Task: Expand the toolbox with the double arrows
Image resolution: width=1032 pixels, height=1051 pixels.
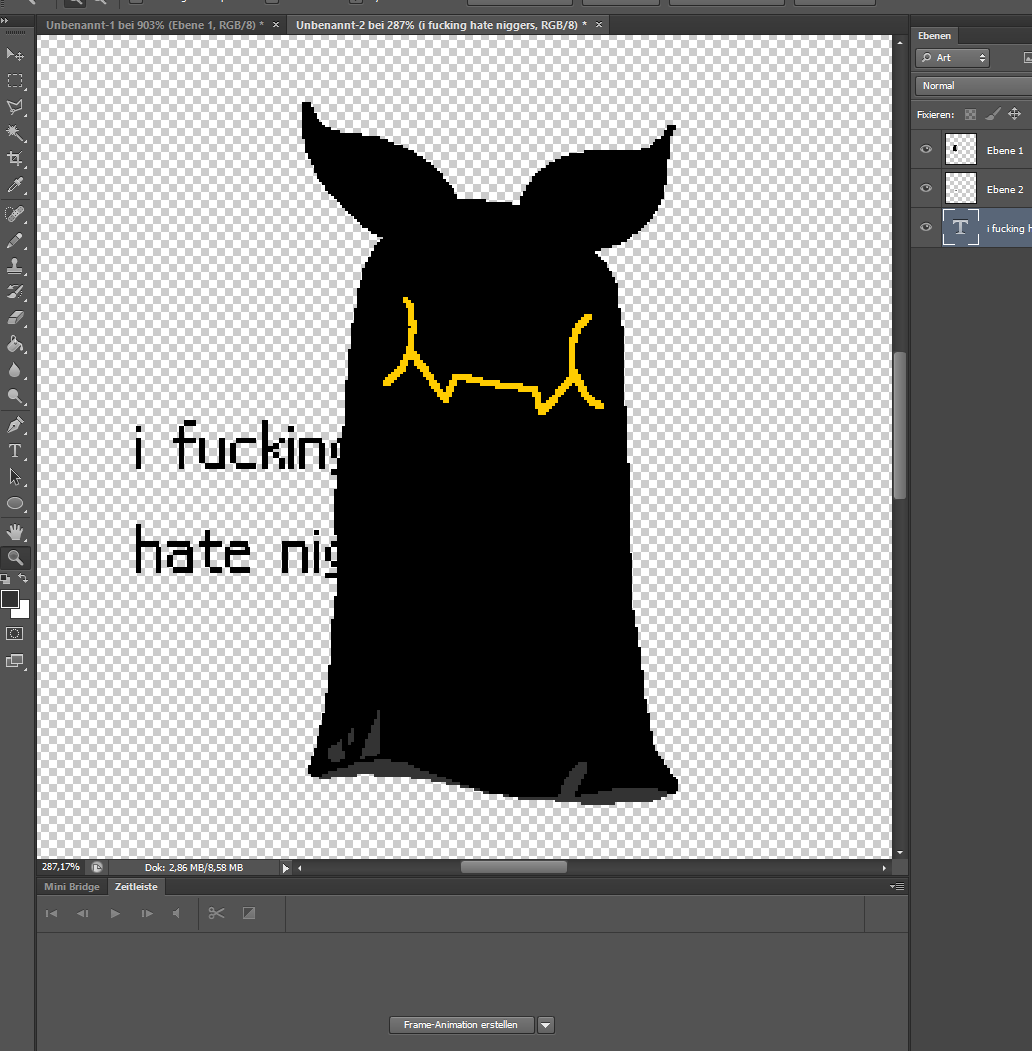Action: click(5, 21)
